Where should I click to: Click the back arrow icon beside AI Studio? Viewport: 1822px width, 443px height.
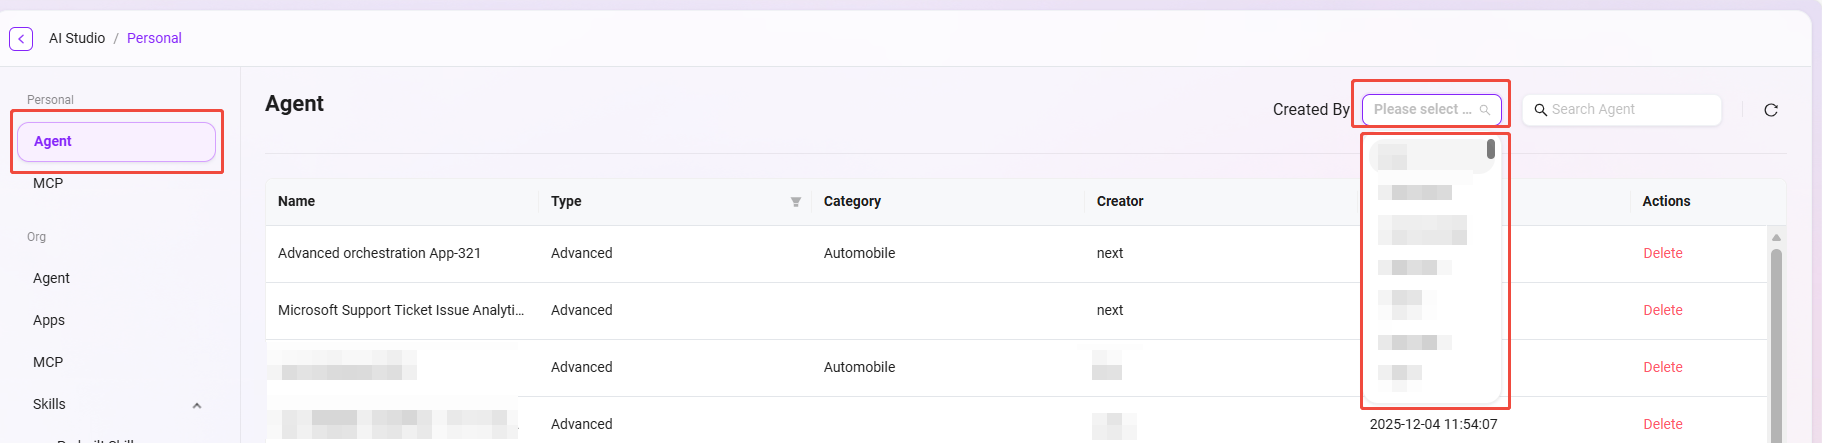point(21,39)
